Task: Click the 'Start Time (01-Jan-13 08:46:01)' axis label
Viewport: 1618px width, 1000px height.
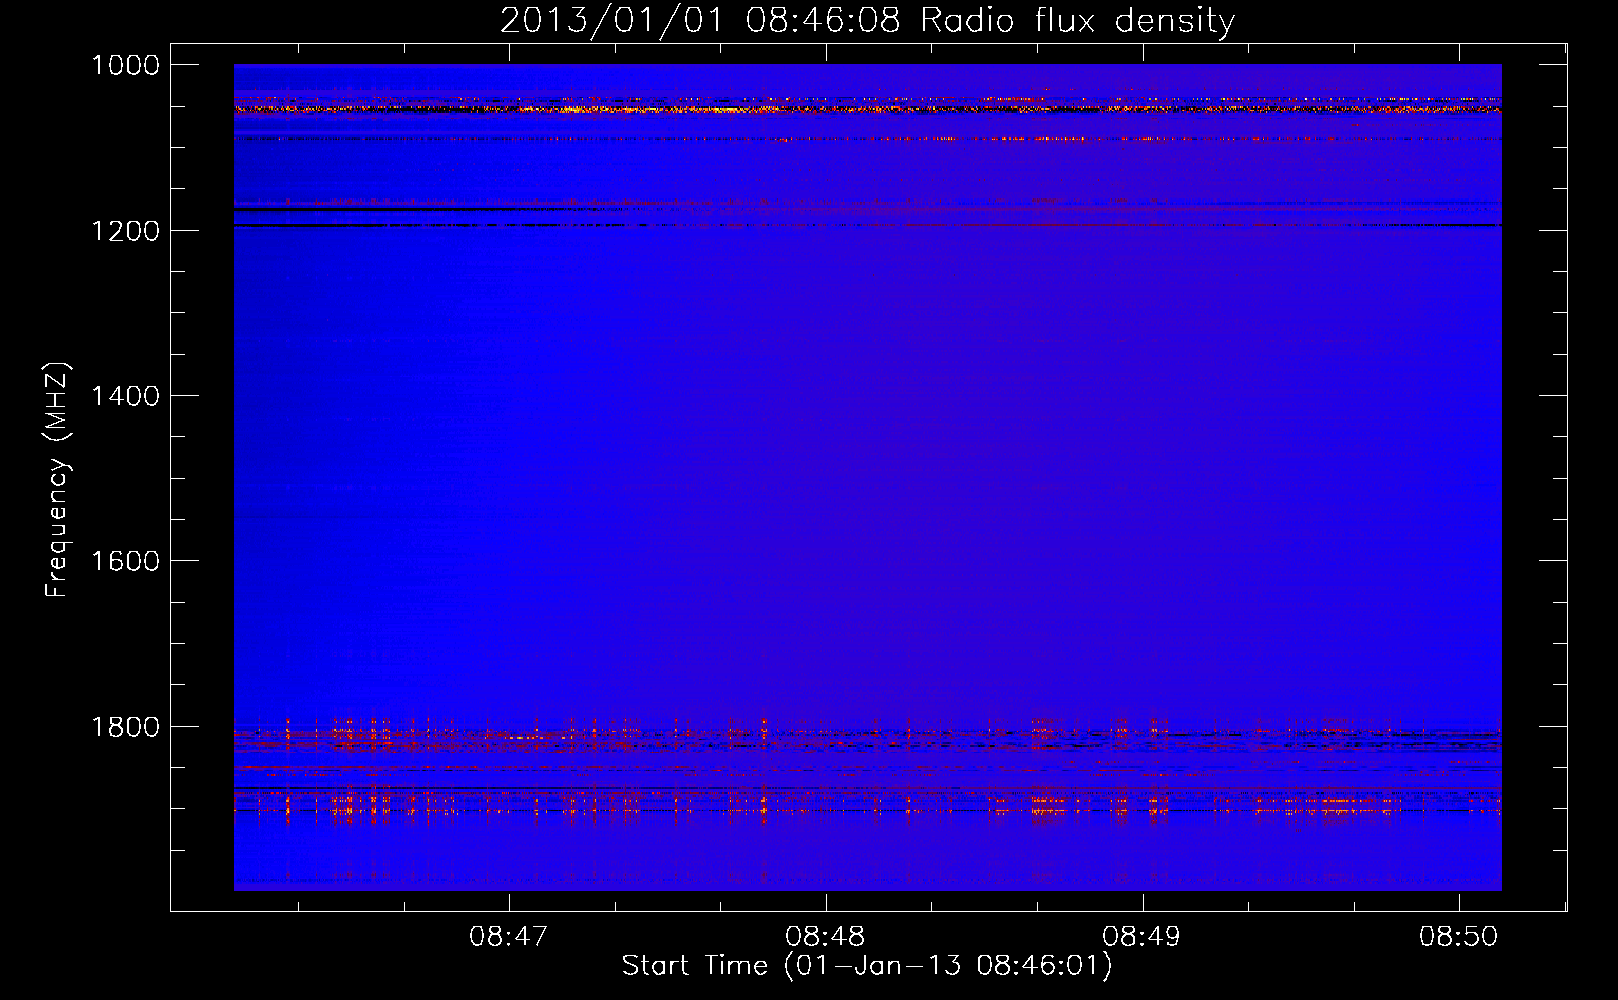Action: [x=867, y=966]
